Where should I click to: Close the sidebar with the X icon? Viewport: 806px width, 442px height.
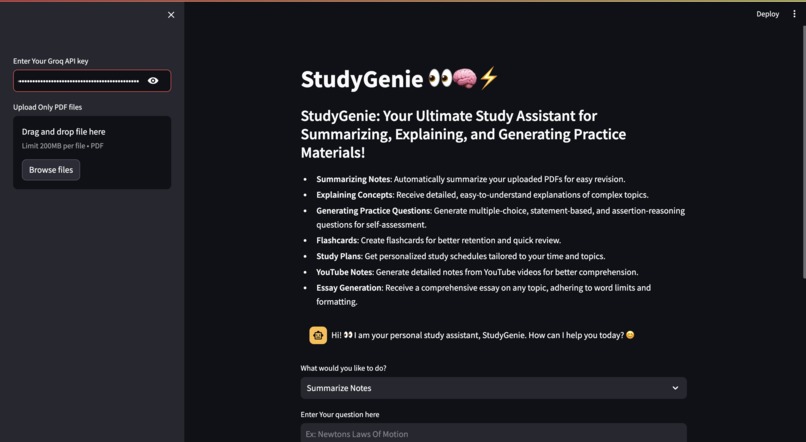point(171,15)
